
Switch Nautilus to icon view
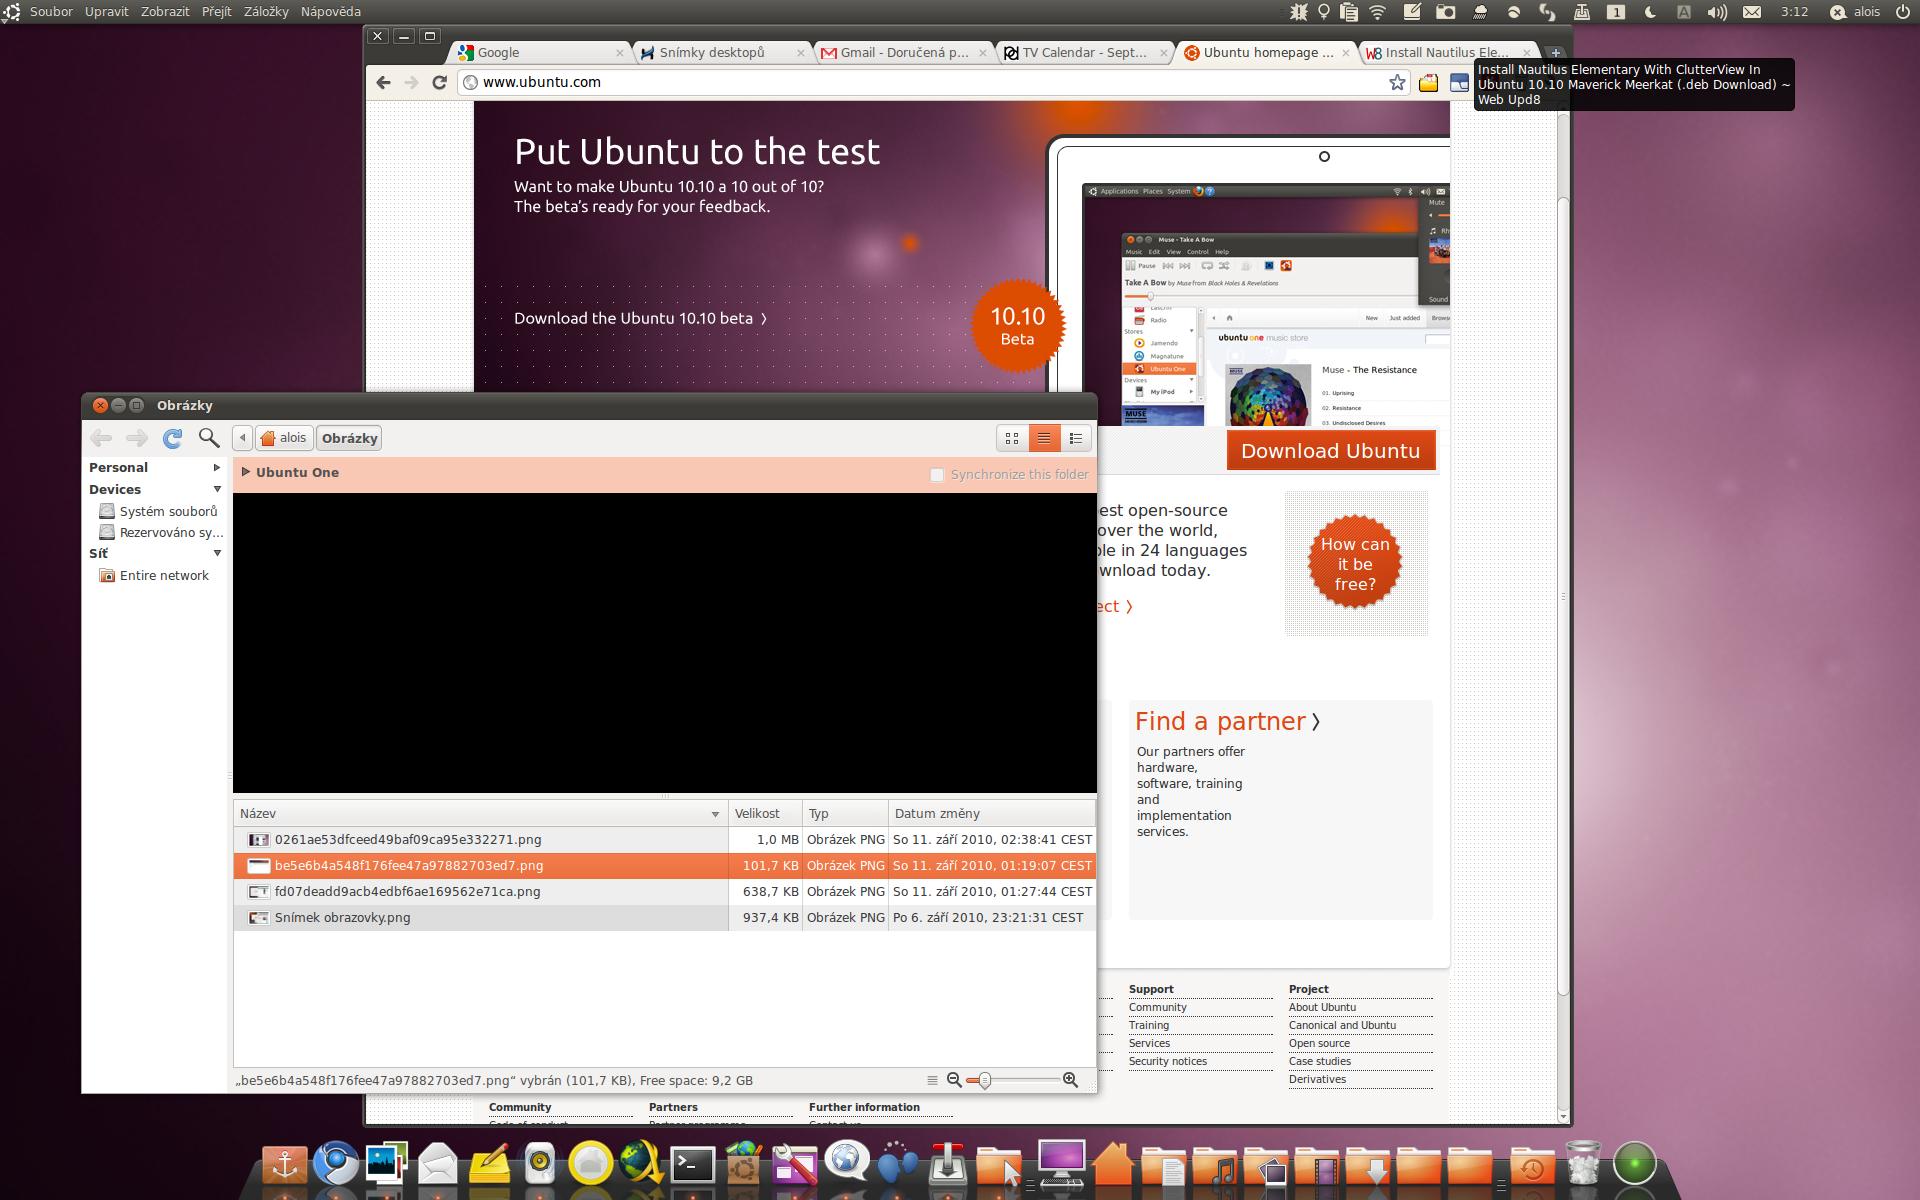1012,438
